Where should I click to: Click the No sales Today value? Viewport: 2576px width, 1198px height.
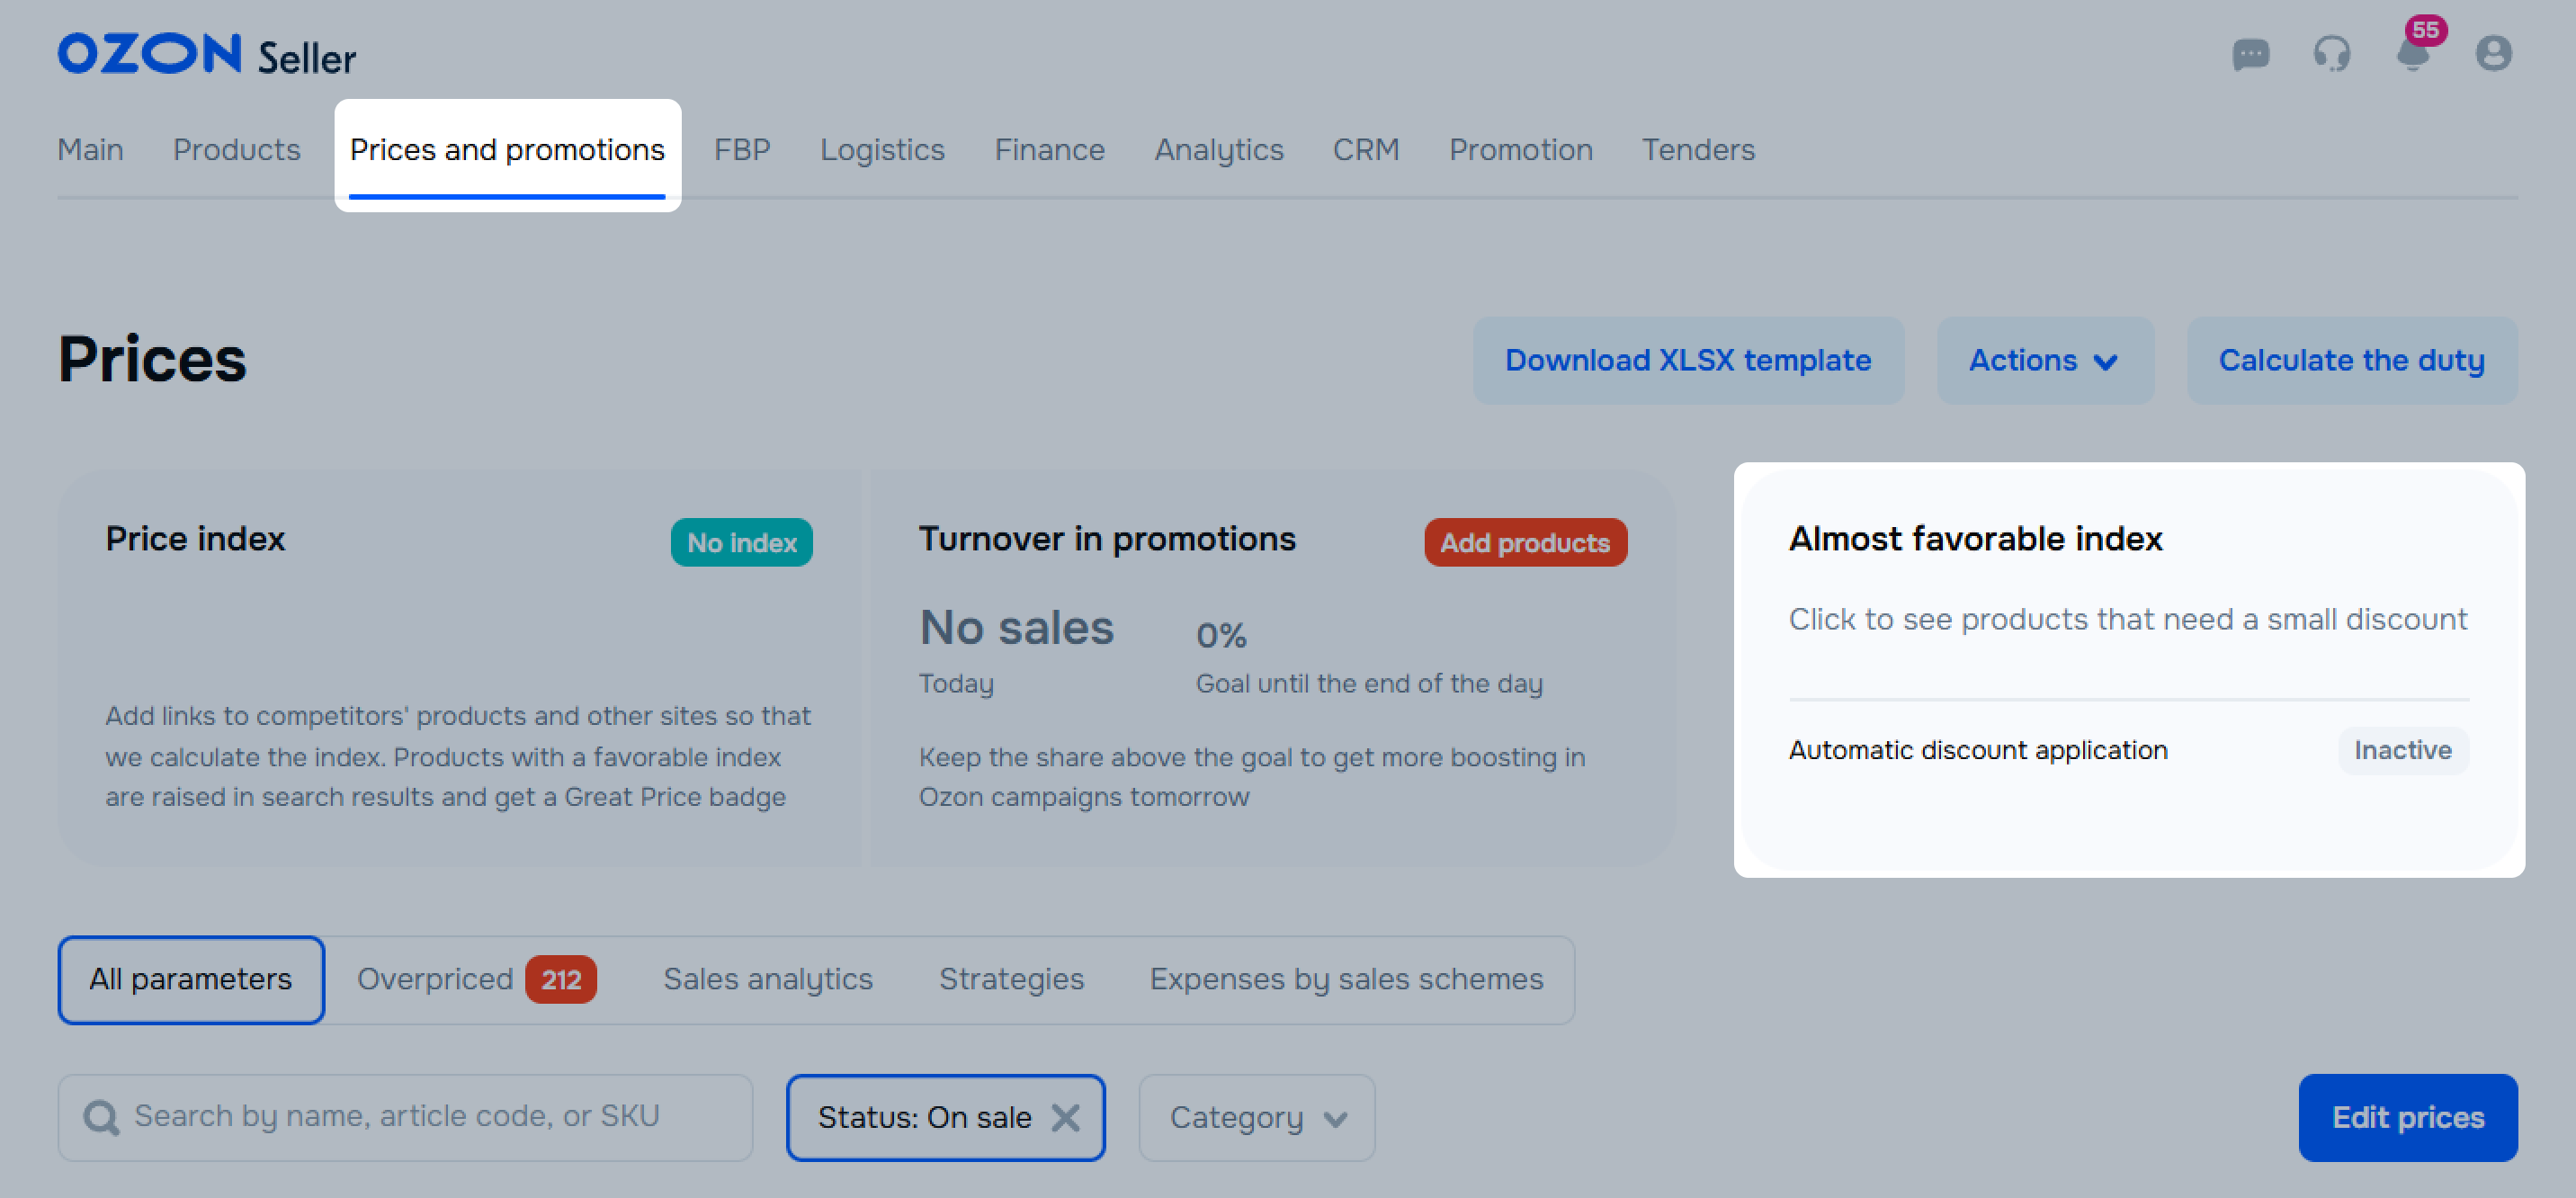click(1016, 629)
